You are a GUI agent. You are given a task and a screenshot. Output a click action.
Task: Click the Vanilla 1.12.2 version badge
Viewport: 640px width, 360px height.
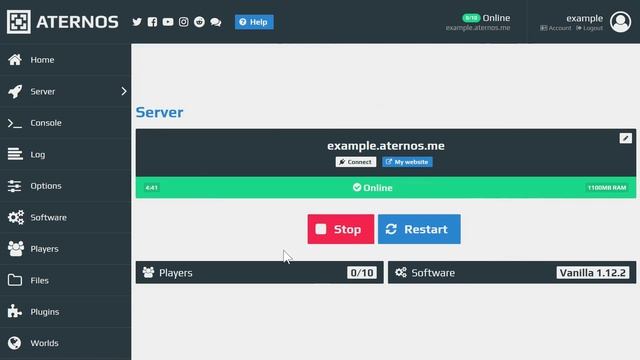[x=592, y=273]
